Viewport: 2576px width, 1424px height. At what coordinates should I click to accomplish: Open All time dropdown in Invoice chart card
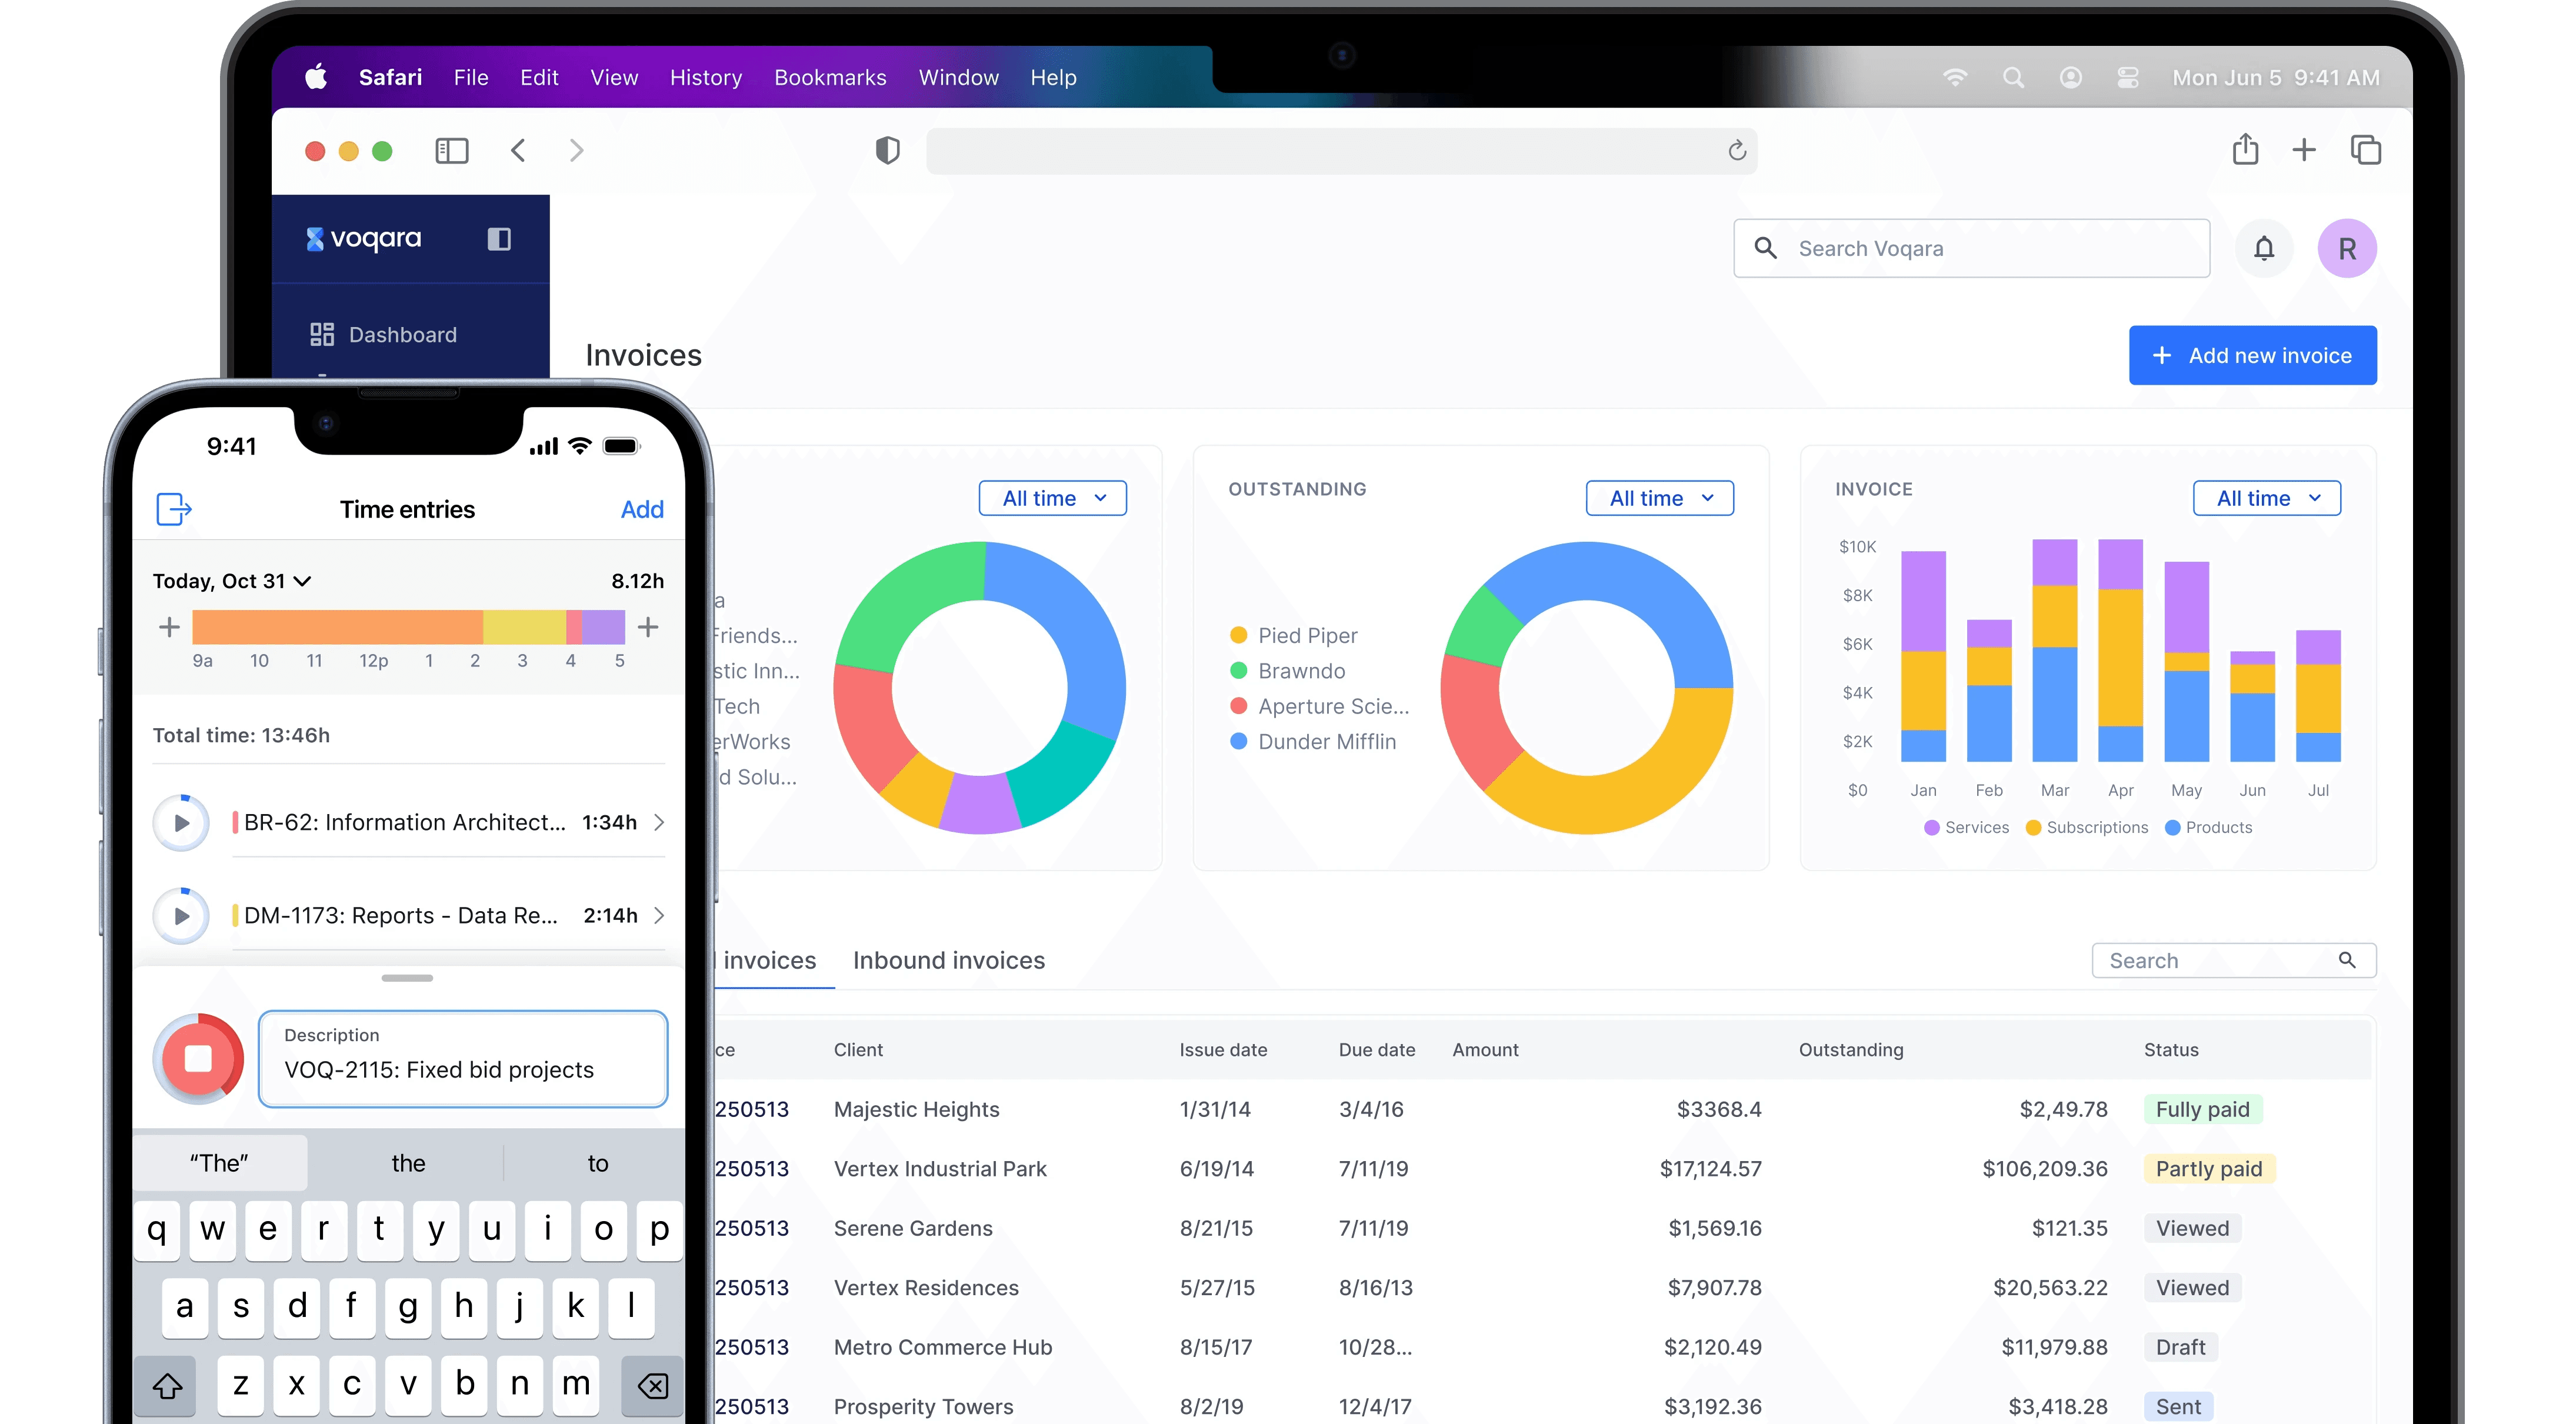2266,498
